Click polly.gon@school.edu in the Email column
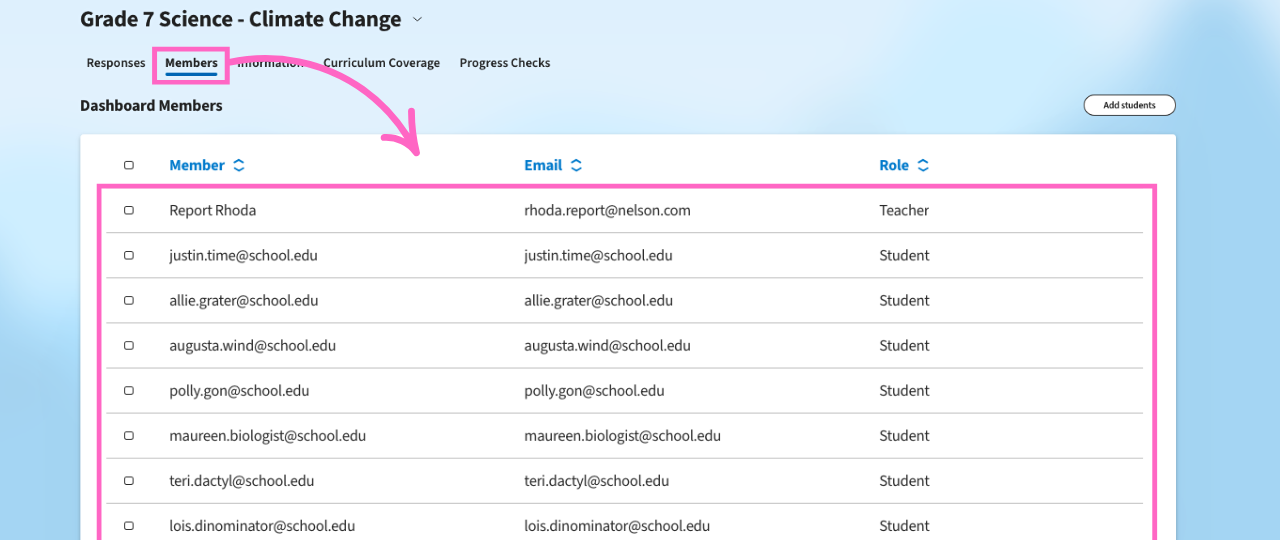 click(x=594, y=390)
